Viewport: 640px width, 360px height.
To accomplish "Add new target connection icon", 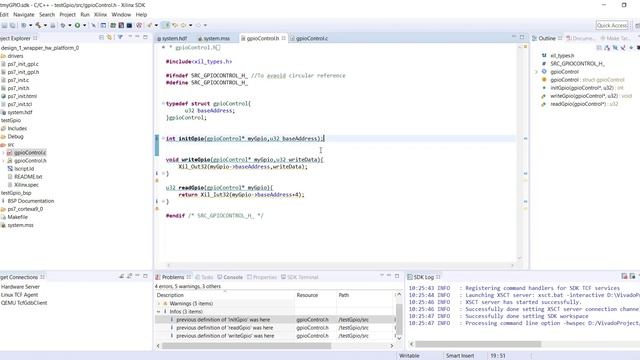I will tap(122, 276).
